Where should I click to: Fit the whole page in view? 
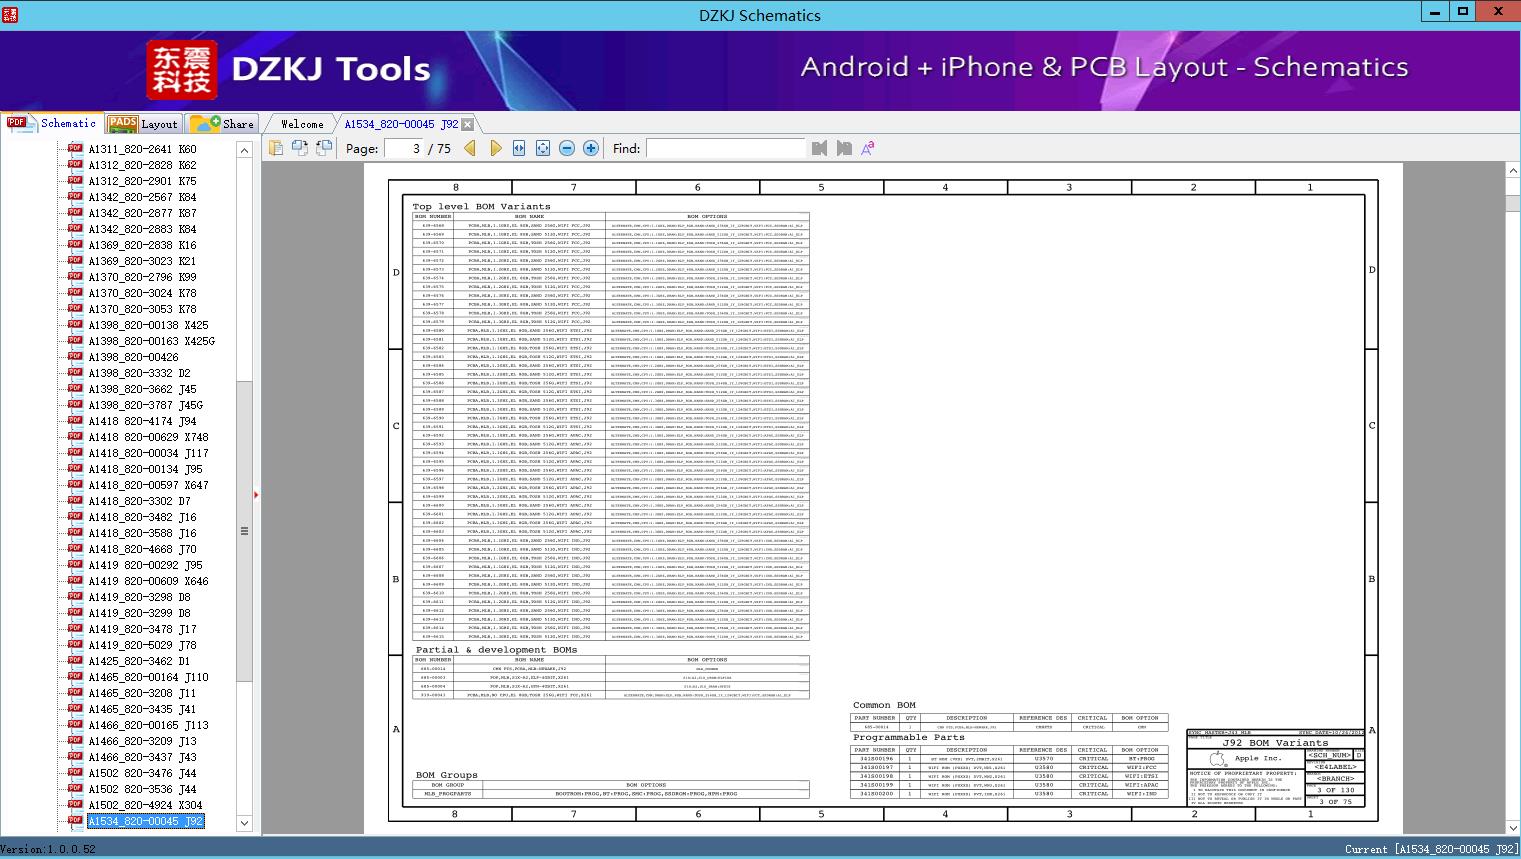[x=543, y=148]
